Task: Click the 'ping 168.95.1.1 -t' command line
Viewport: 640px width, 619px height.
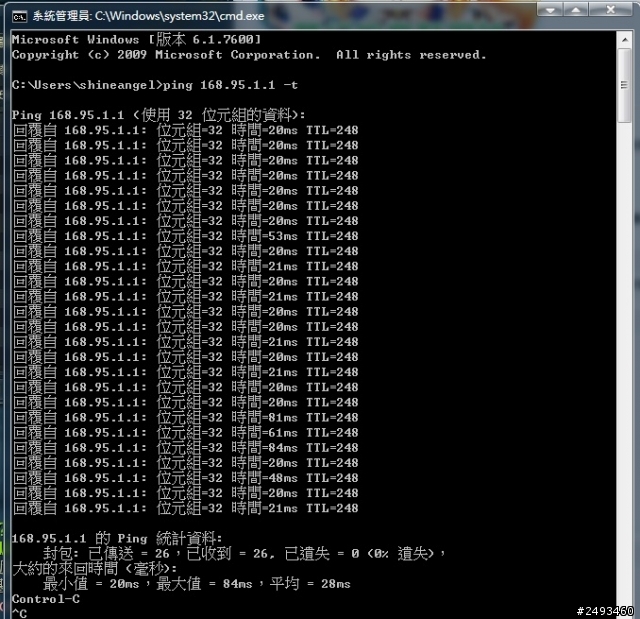Action: tap(155, 85)
